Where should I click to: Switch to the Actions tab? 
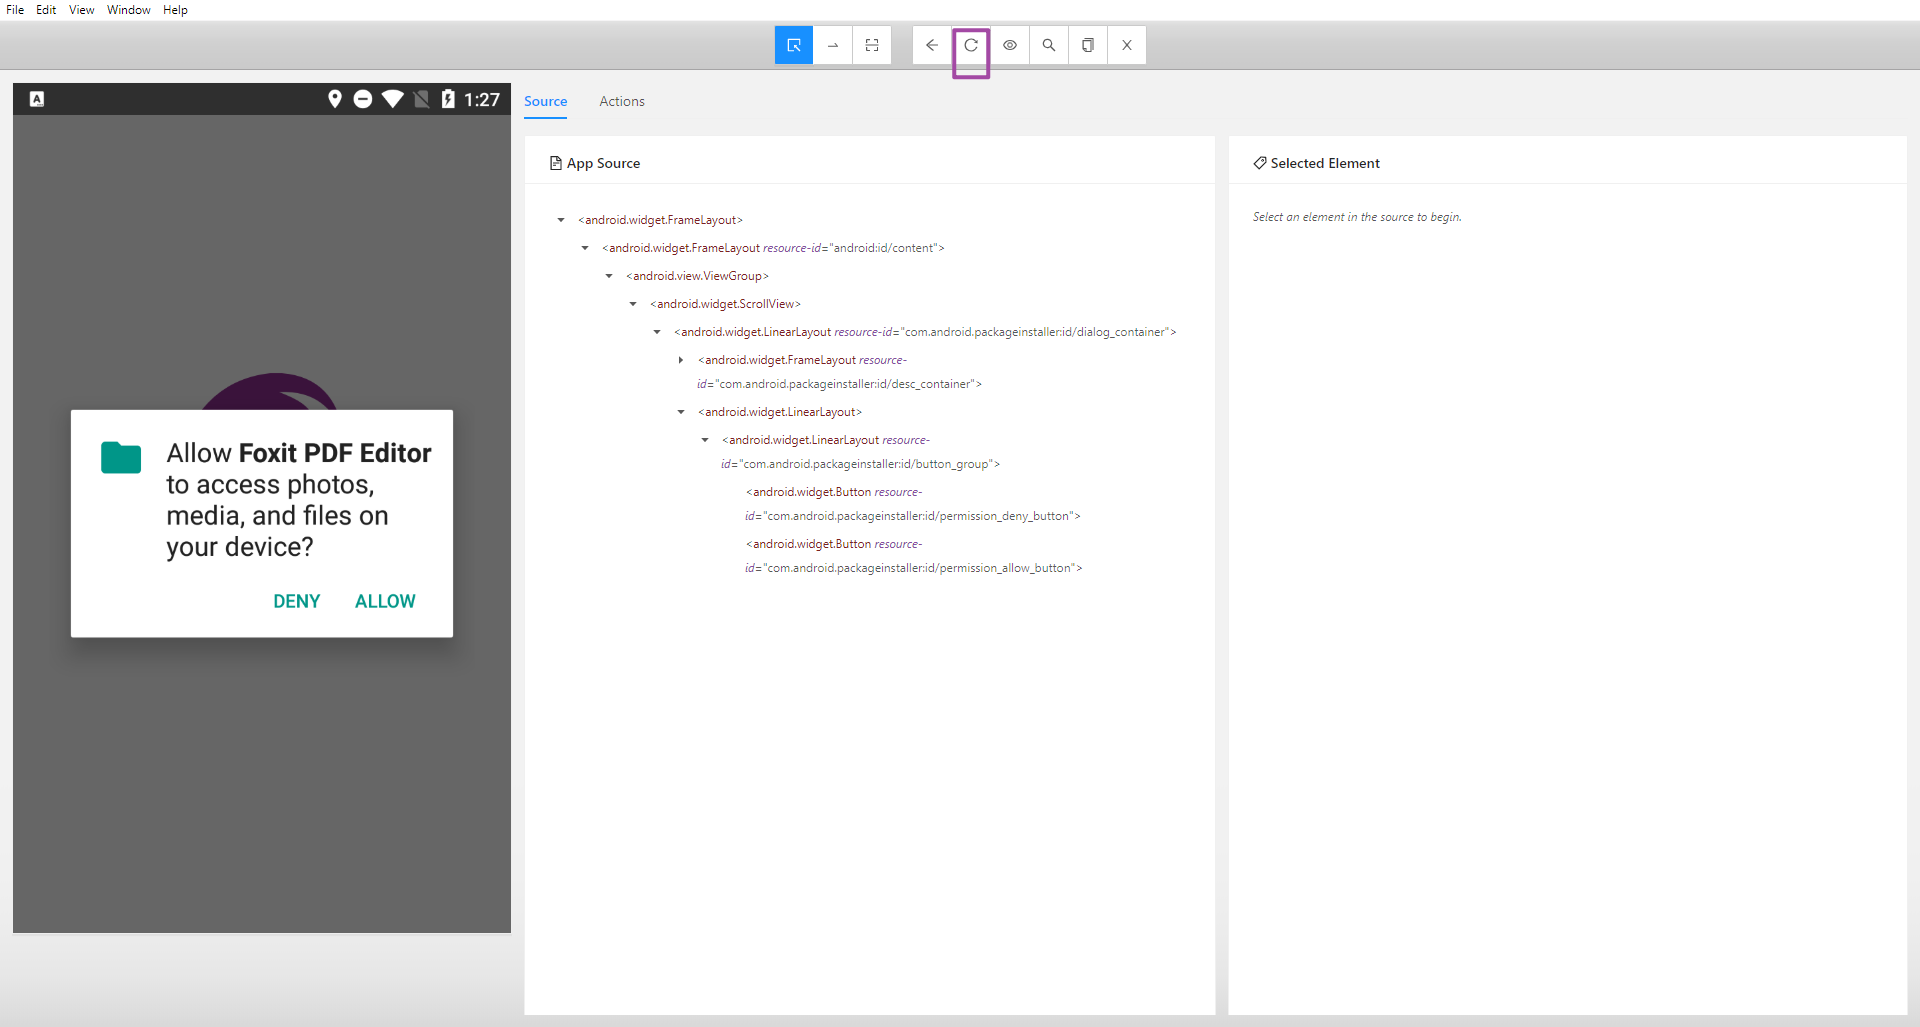(622, 101)
